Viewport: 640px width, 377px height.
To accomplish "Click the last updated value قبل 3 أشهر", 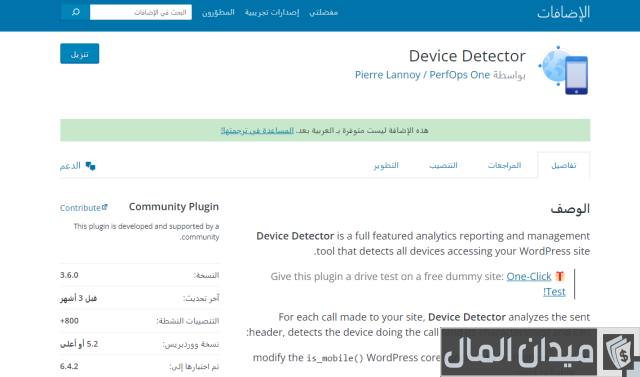I will tap(78, 298).
